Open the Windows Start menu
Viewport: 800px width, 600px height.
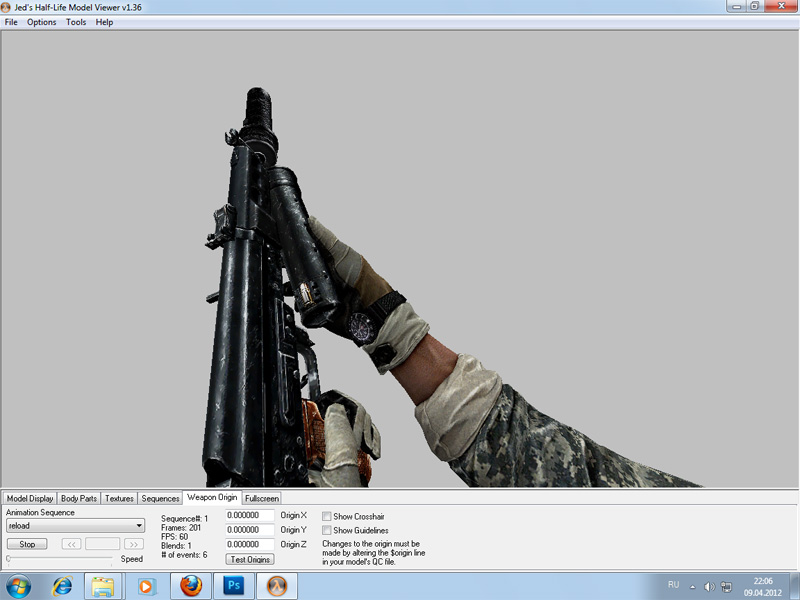[18, 586]
